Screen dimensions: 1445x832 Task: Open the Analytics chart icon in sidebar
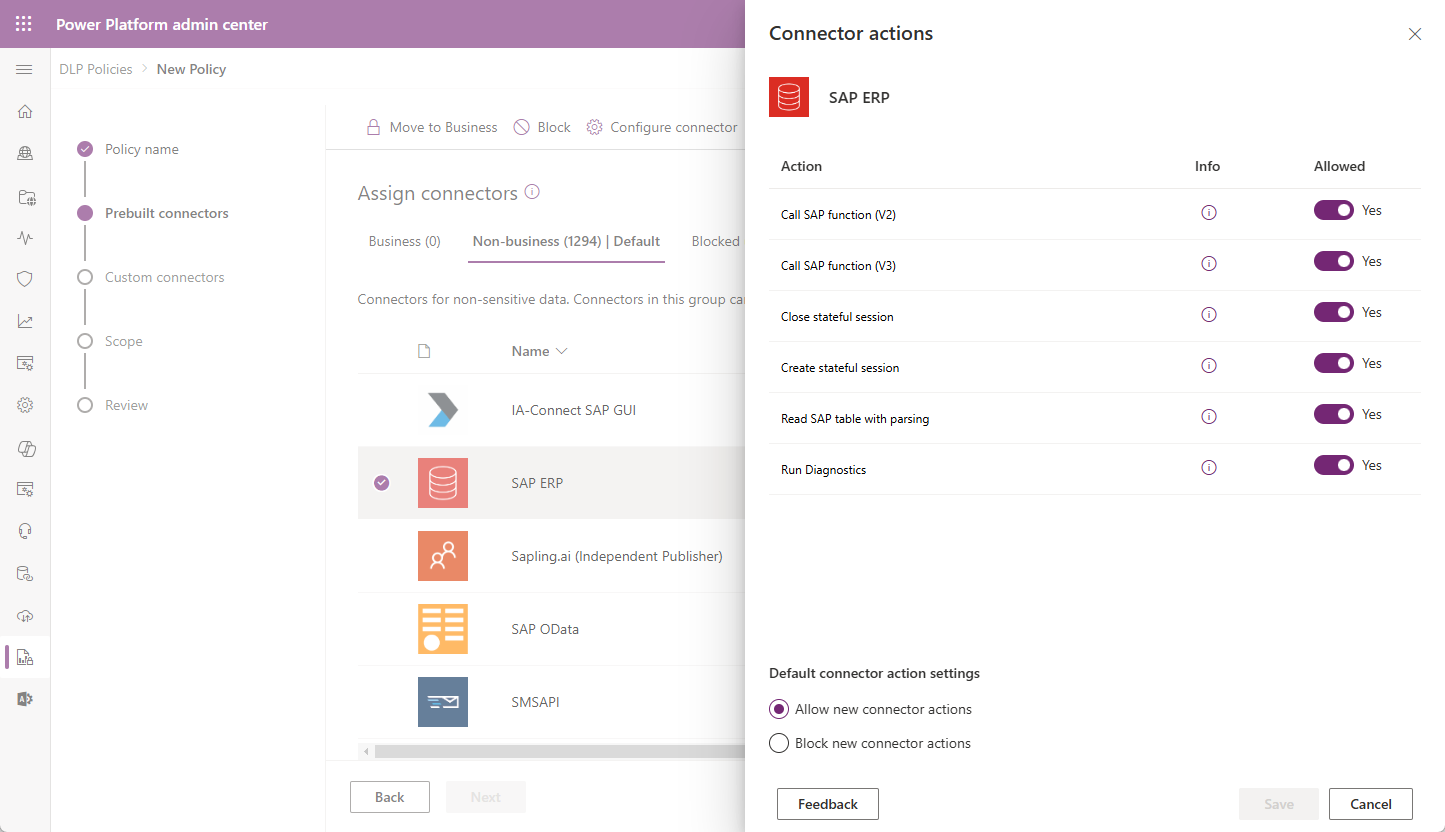point(25,321)
